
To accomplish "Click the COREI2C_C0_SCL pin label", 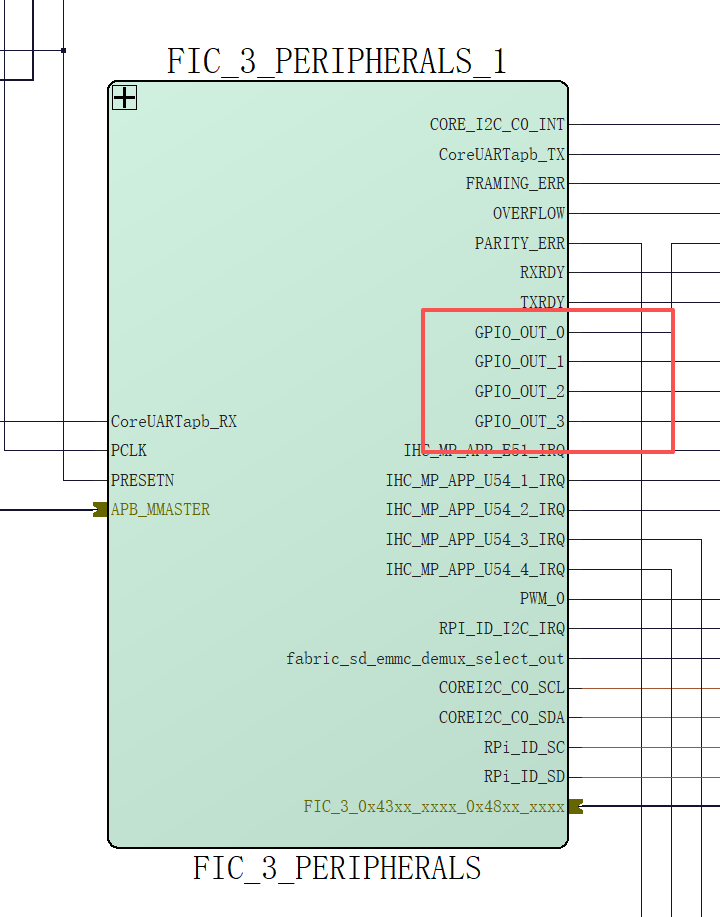I will click(x=502, y=688).
